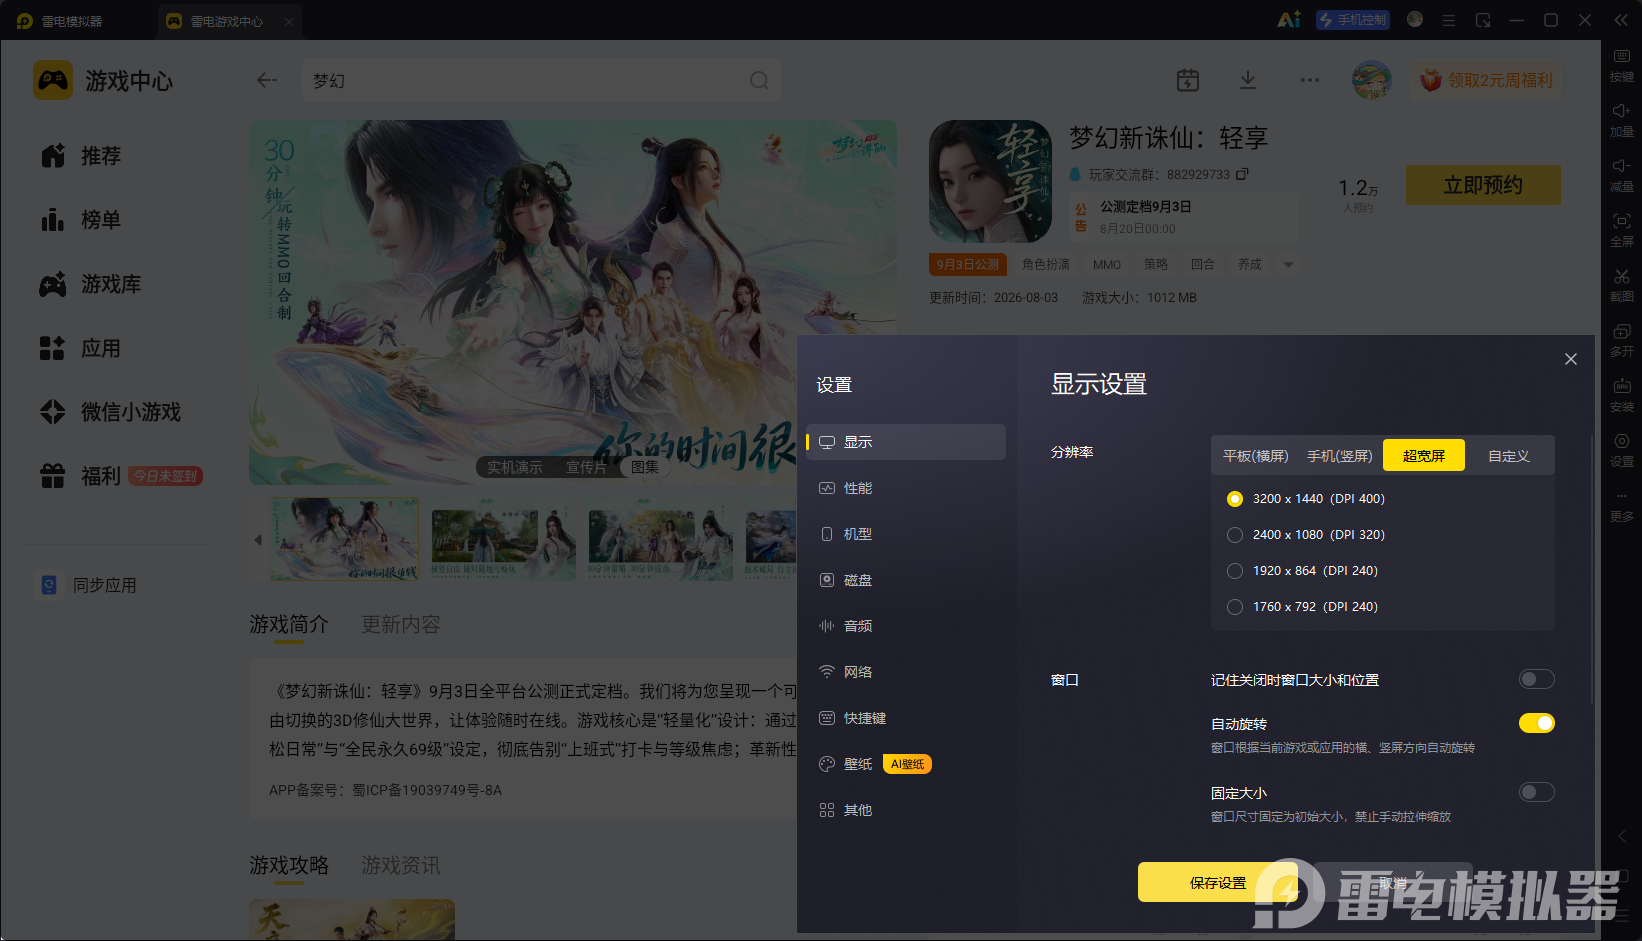Viewport: 1642px width, 941px height.
Task: Expand the game tags dropdown arrow
Action: click(1288, 265)
